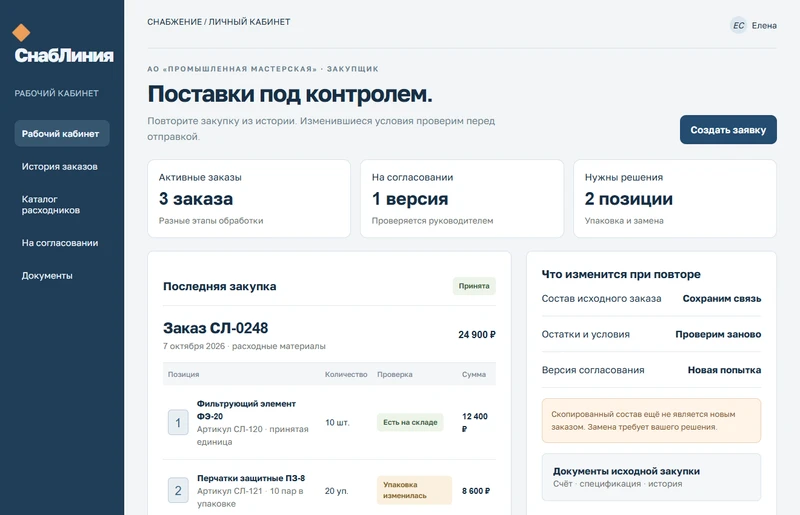Open the Активные заказы card
The image size is (800, 515).
tap(249, 199)
